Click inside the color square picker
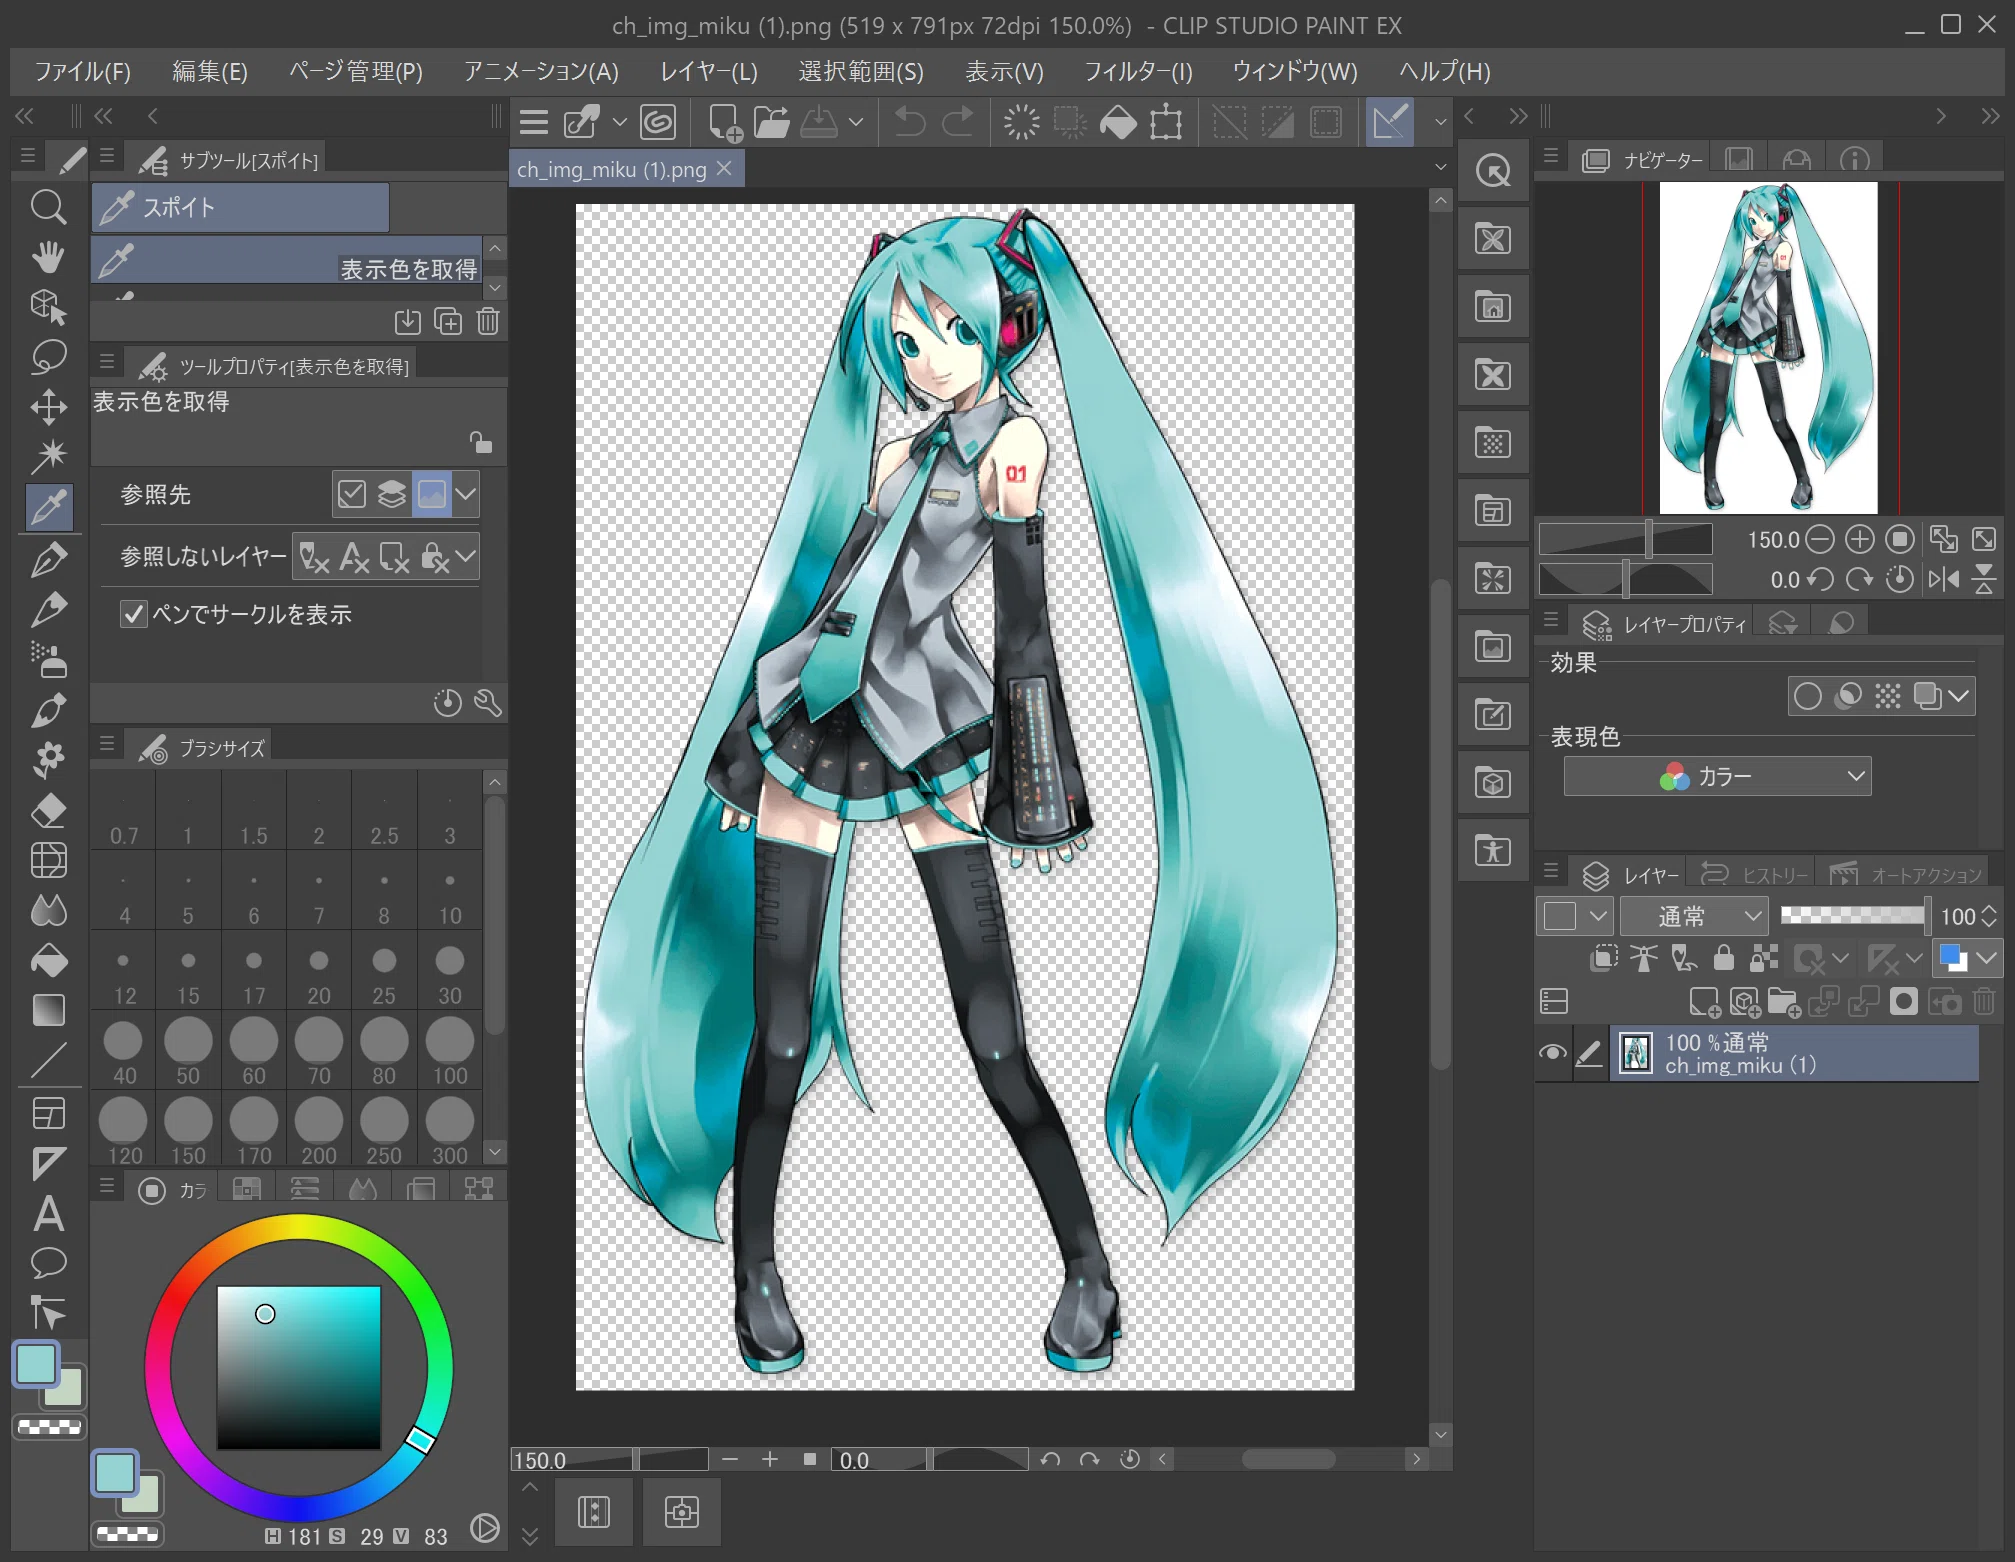Screen dimensions: 2015x1562 [299, 1367]
